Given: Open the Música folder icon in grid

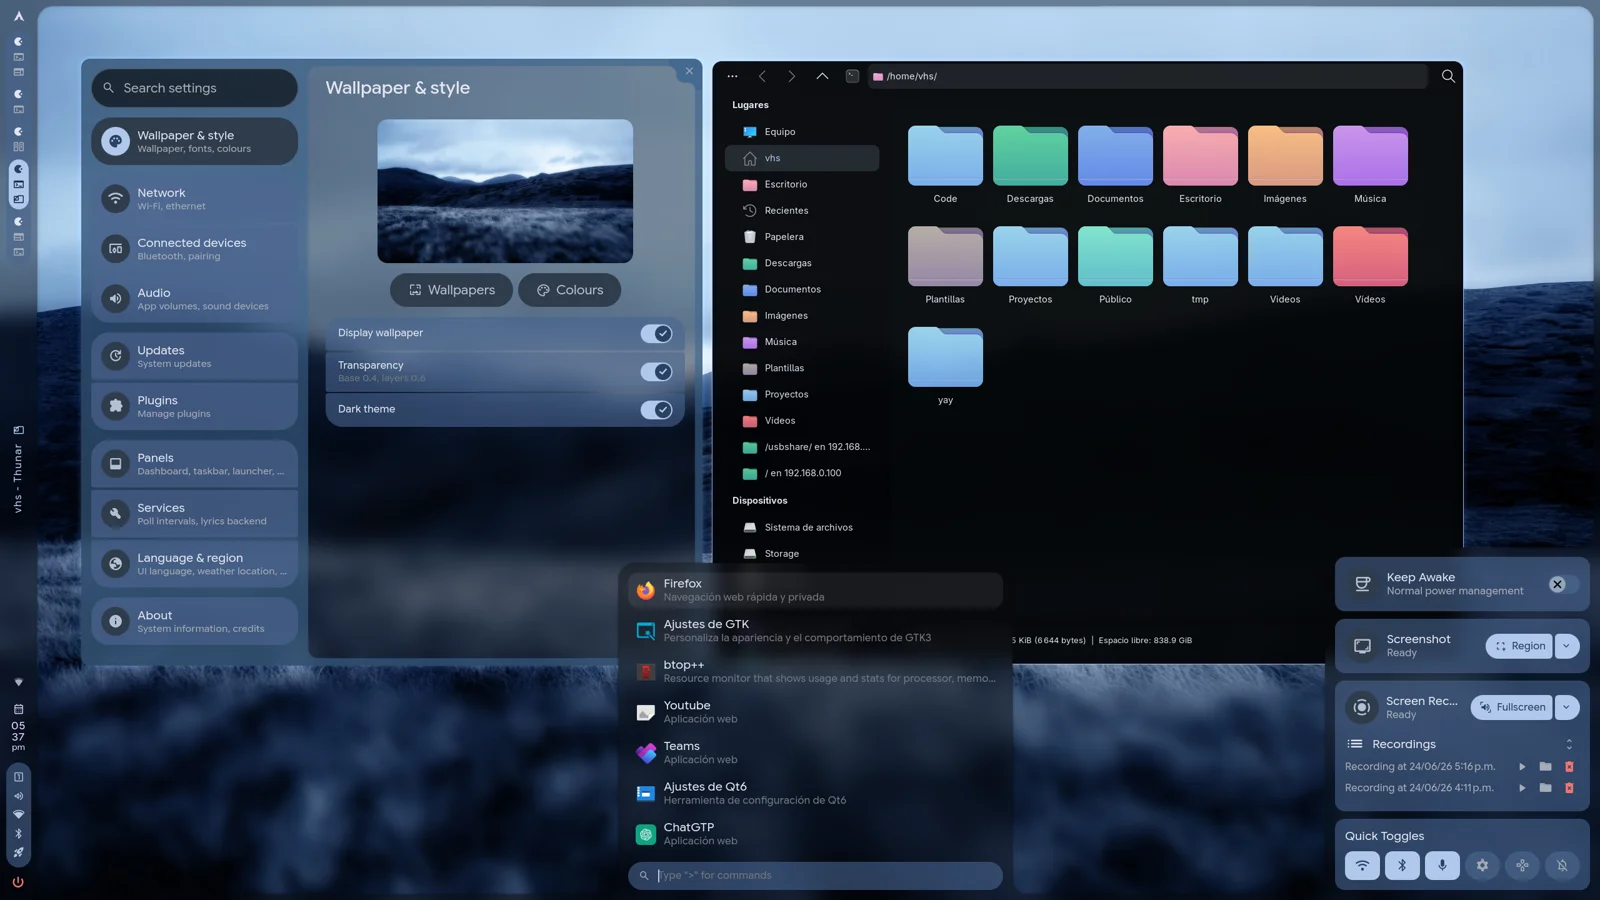Looking at the screenshot, I should (1370, 156).
